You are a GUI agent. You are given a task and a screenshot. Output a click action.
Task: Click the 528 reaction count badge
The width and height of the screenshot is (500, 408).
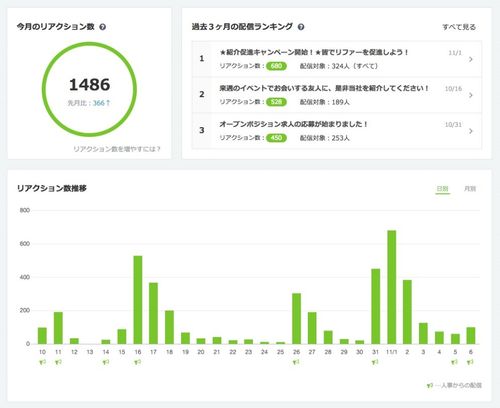click(276, 102)
